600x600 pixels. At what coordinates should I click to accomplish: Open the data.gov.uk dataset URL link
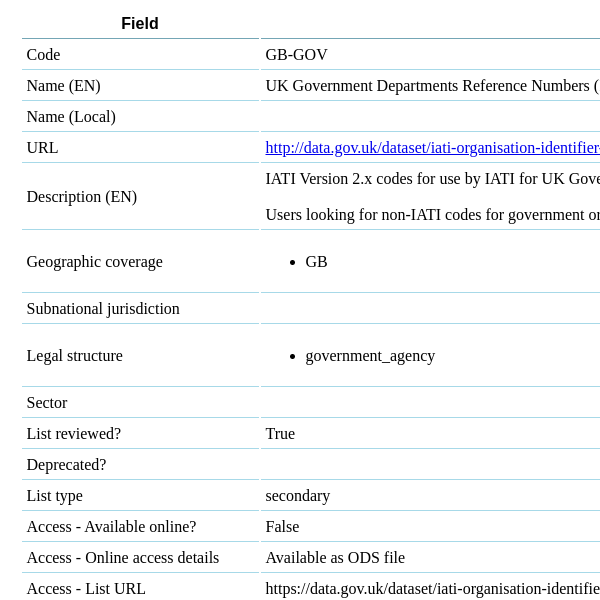point(432,148)
